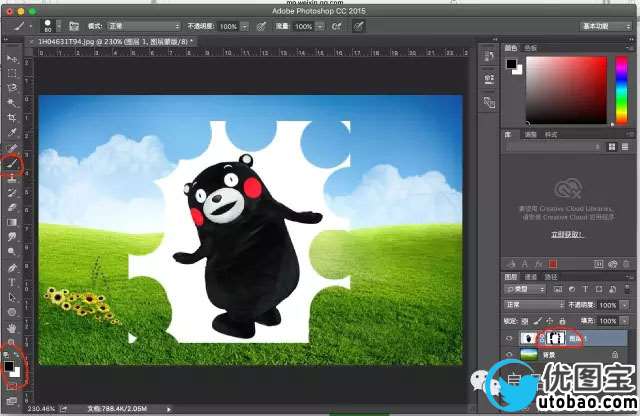Select the Path Selection tool
Screen dimensions: 640x416
[12, 297]
